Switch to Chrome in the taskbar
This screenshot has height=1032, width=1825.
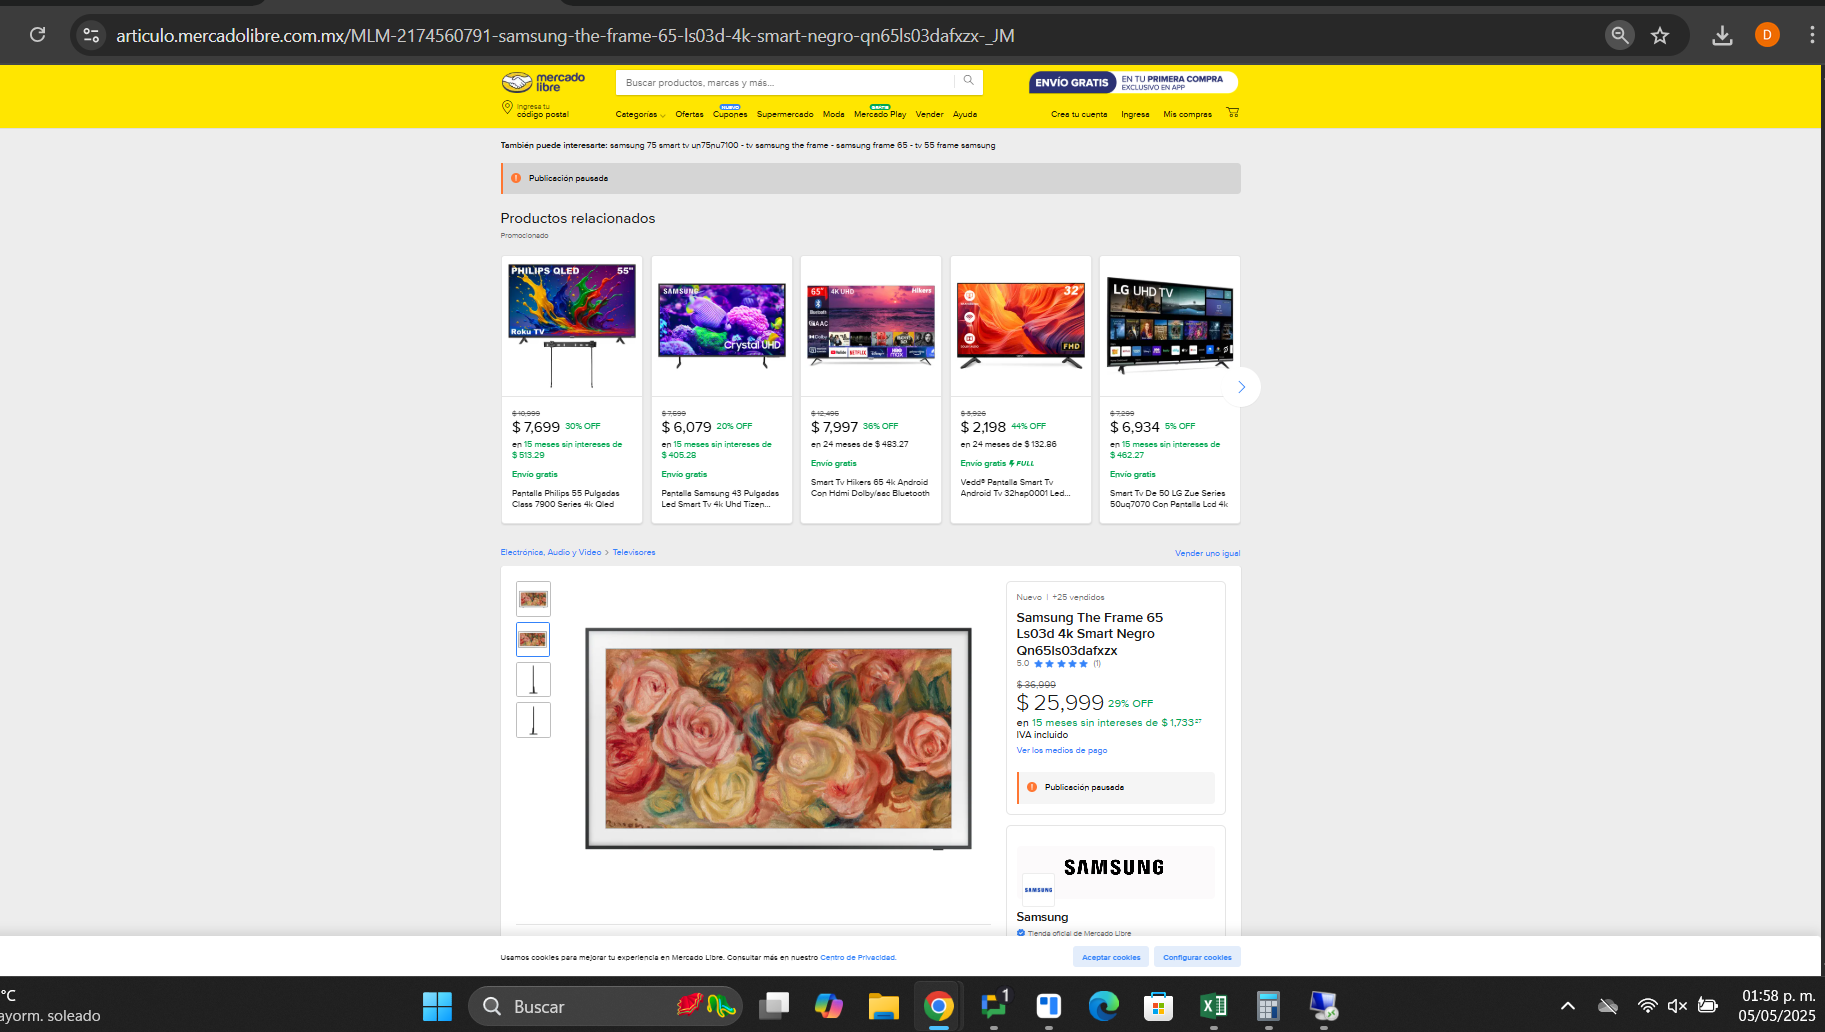click(x=938, y=1006)
